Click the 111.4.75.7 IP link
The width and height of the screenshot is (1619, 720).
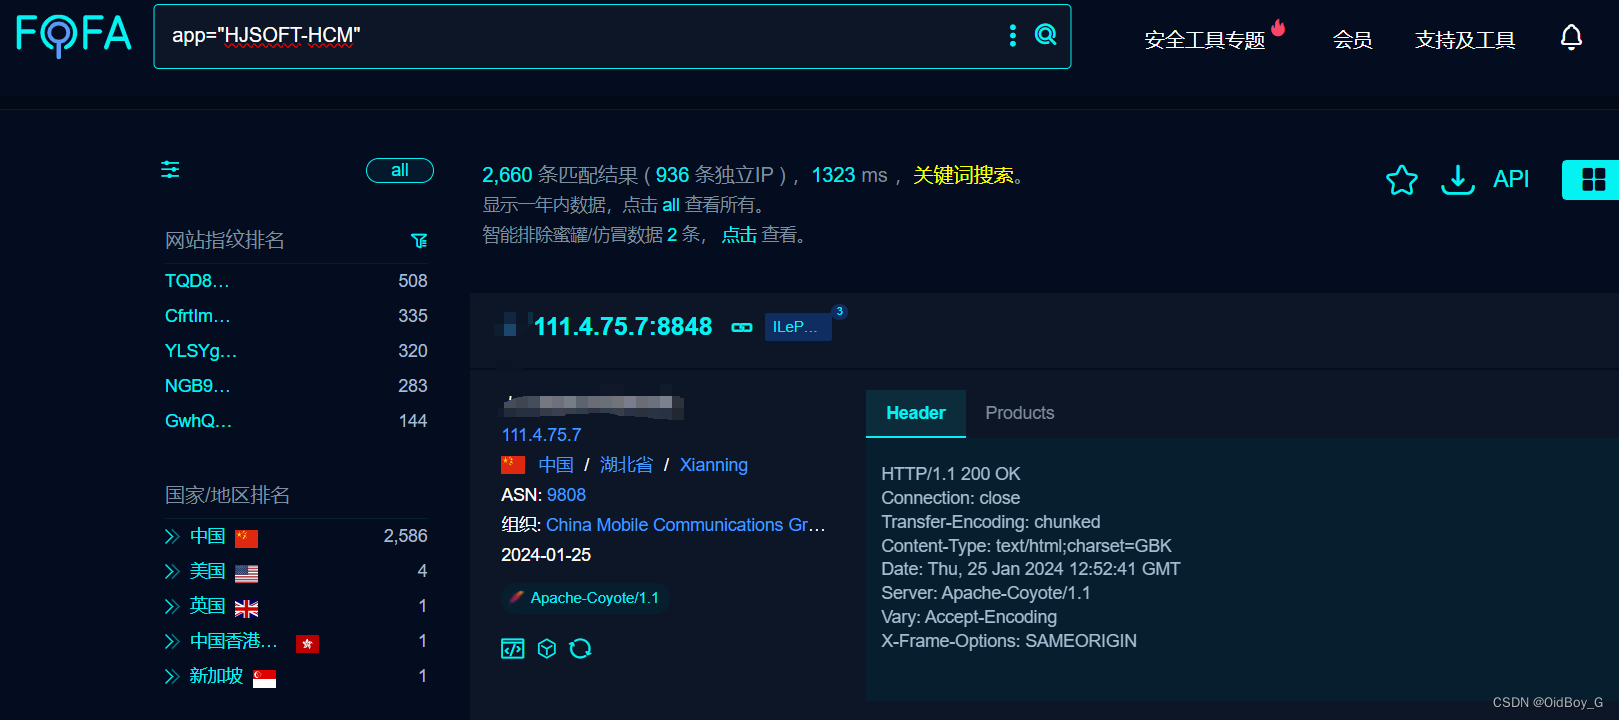pos(541,435)
